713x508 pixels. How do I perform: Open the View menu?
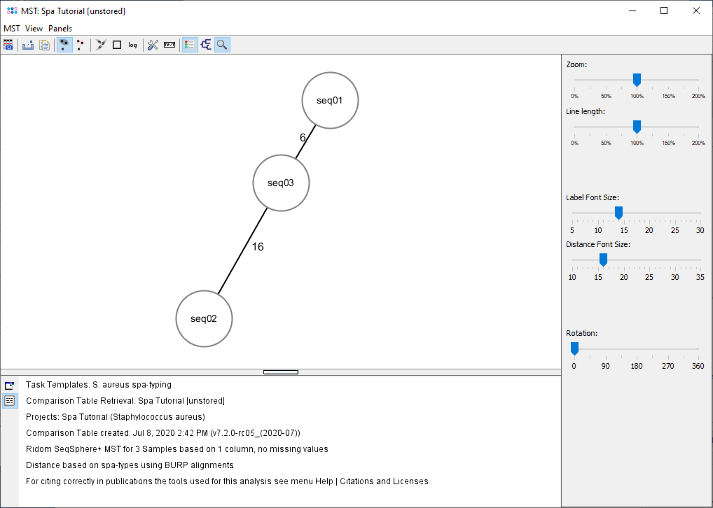pyautogui.click(x=34, y=28)
